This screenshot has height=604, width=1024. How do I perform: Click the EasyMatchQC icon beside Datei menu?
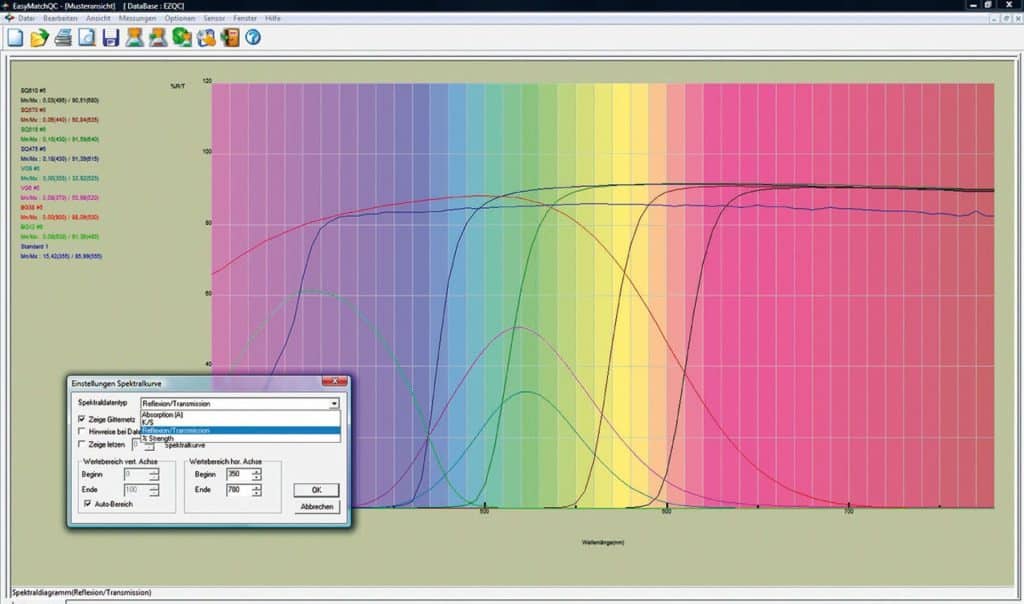tap(8, 18)
